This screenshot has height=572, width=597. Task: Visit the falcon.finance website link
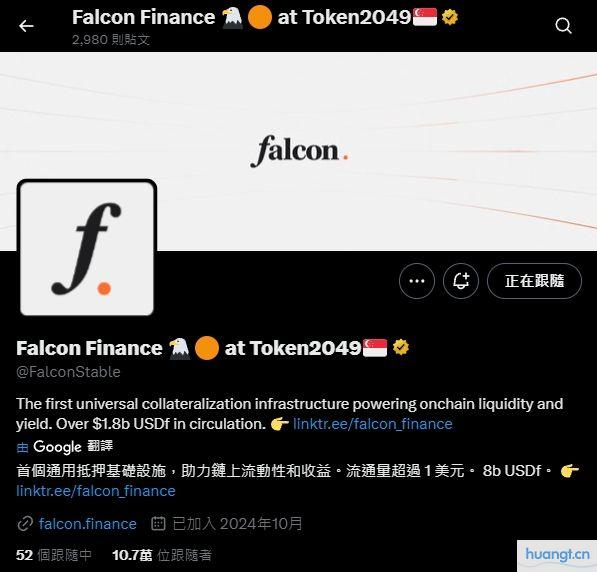88,524
